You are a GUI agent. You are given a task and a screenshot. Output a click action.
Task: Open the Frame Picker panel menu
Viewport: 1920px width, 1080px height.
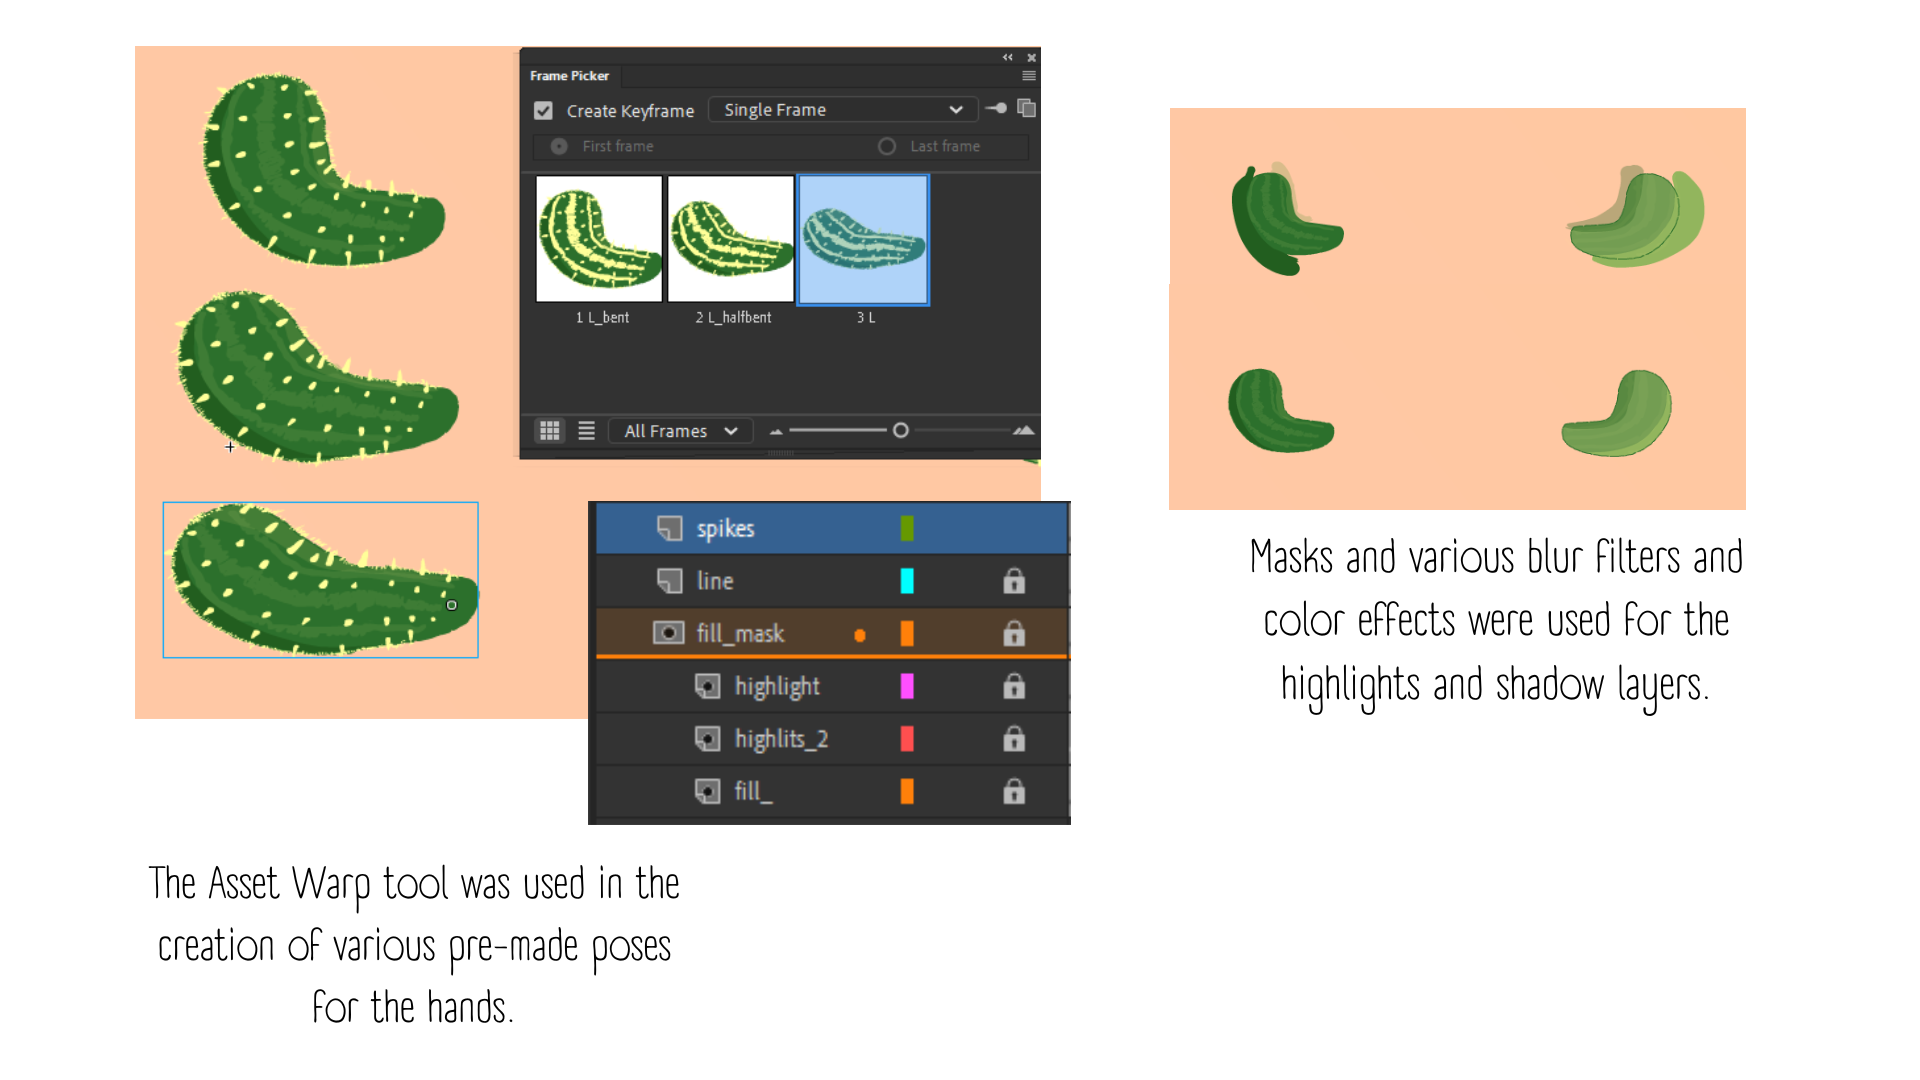pyautogui.click(x=1029, y=76)
